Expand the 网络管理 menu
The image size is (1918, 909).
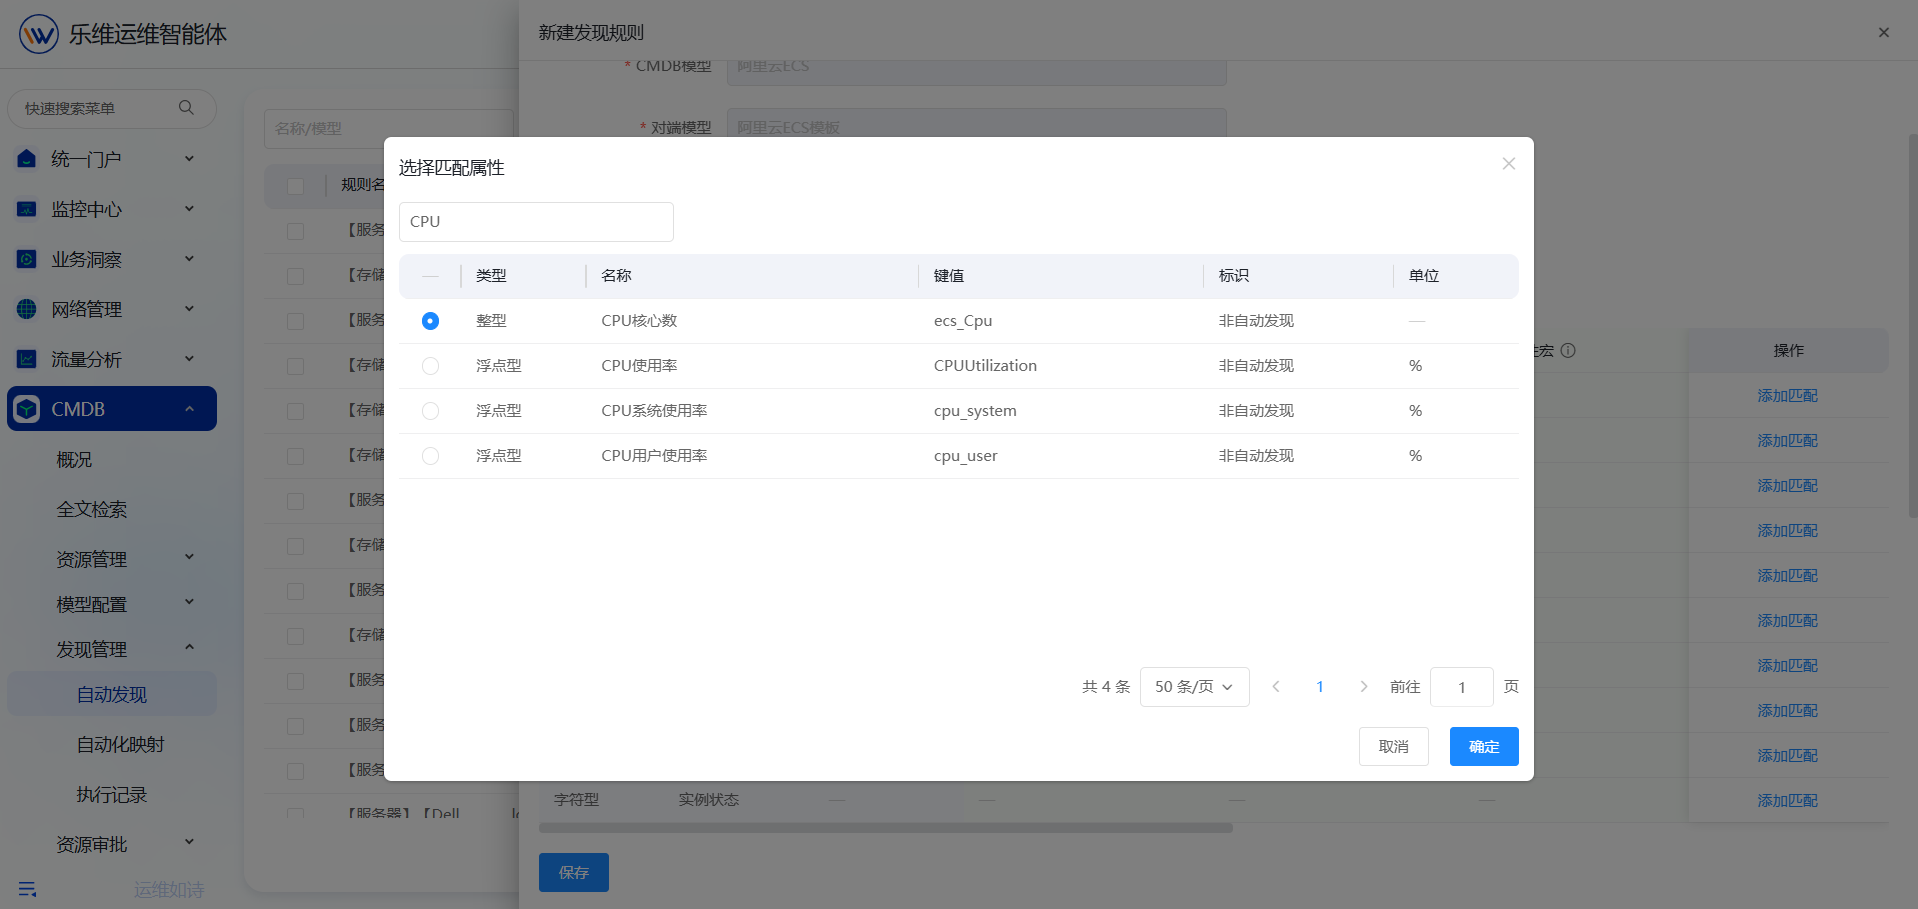click(189, 308)
